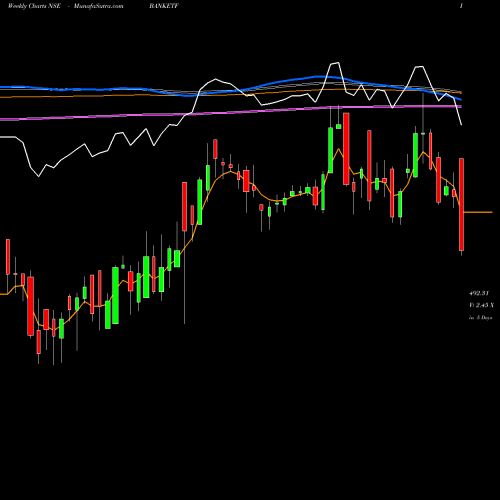Click the MunafaSutra.com label
The height and width of the screenshot is (500, 500).
pyautogui.click(x=98, y=6)
